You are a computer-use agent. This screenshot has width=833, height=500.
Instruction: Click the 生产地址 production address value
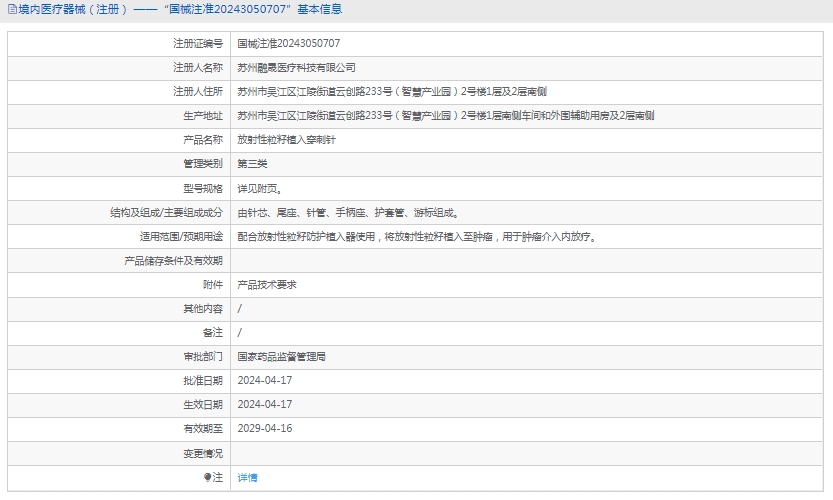(x=445, y=116)
